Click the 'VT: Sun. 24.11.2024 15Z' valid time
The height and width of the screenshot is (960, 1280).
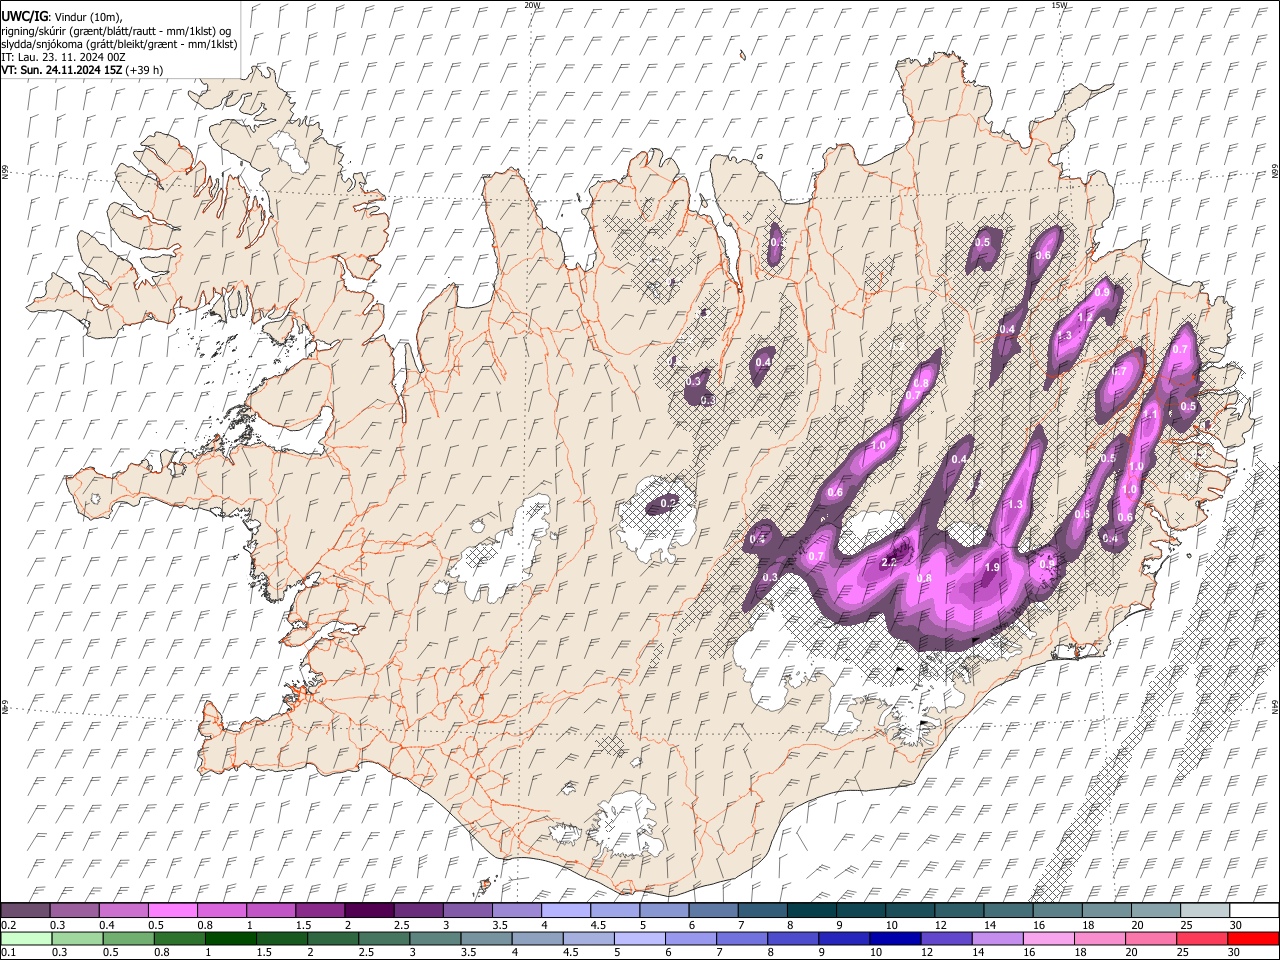pos(62,70)
